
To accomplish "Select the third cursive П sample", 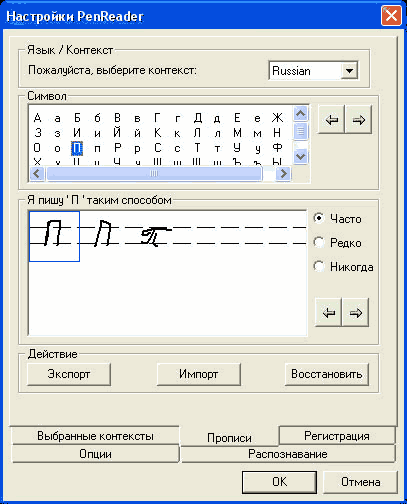I will pyautogui.click(x=155, y=236).
